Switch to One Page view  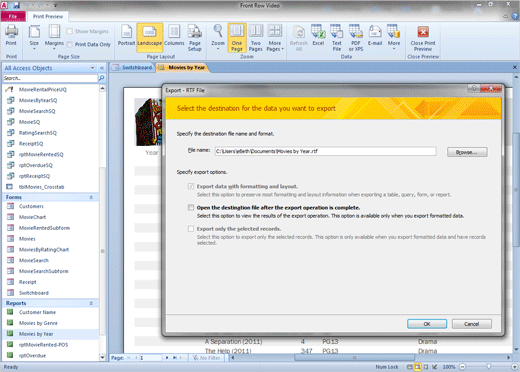[x=237, y=38]
